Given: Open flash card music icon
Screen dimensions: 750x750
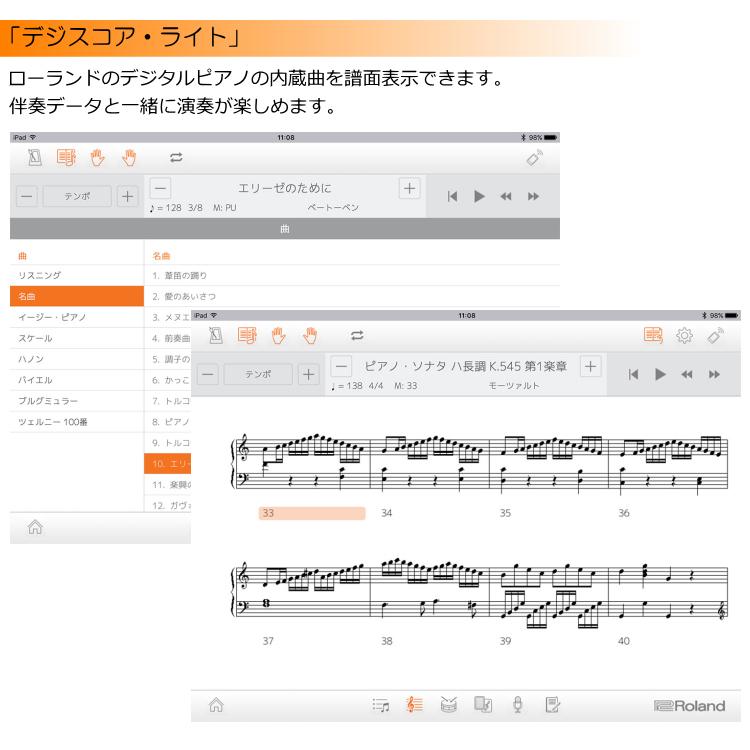Looking at the screenshot, I should [483, 705].
